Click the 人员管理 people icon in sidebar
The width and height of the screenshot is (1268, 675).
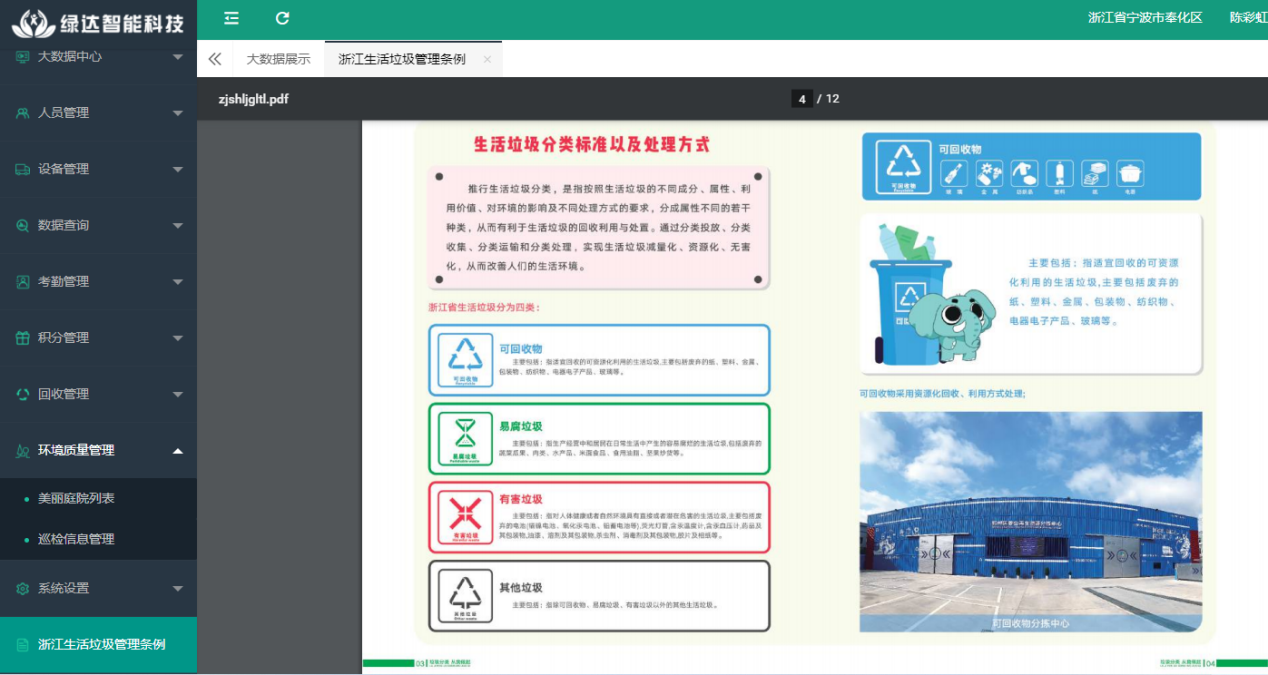[22, 113]
